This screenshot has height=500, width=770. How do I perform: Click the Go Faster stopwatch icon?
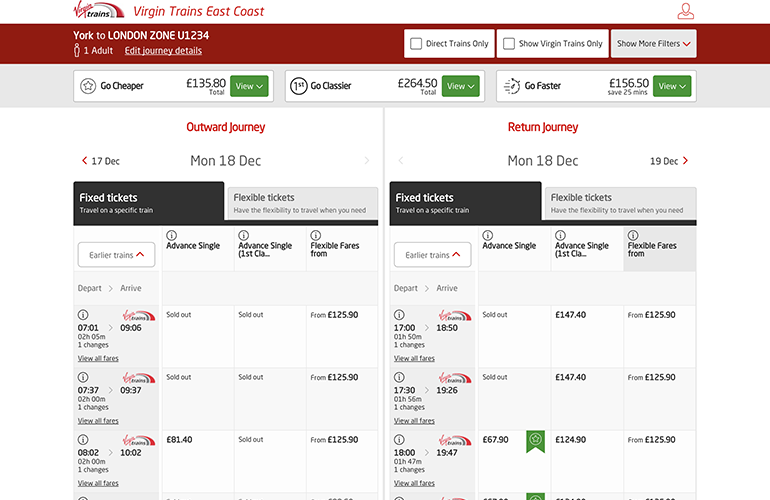(x=512, y=86)
